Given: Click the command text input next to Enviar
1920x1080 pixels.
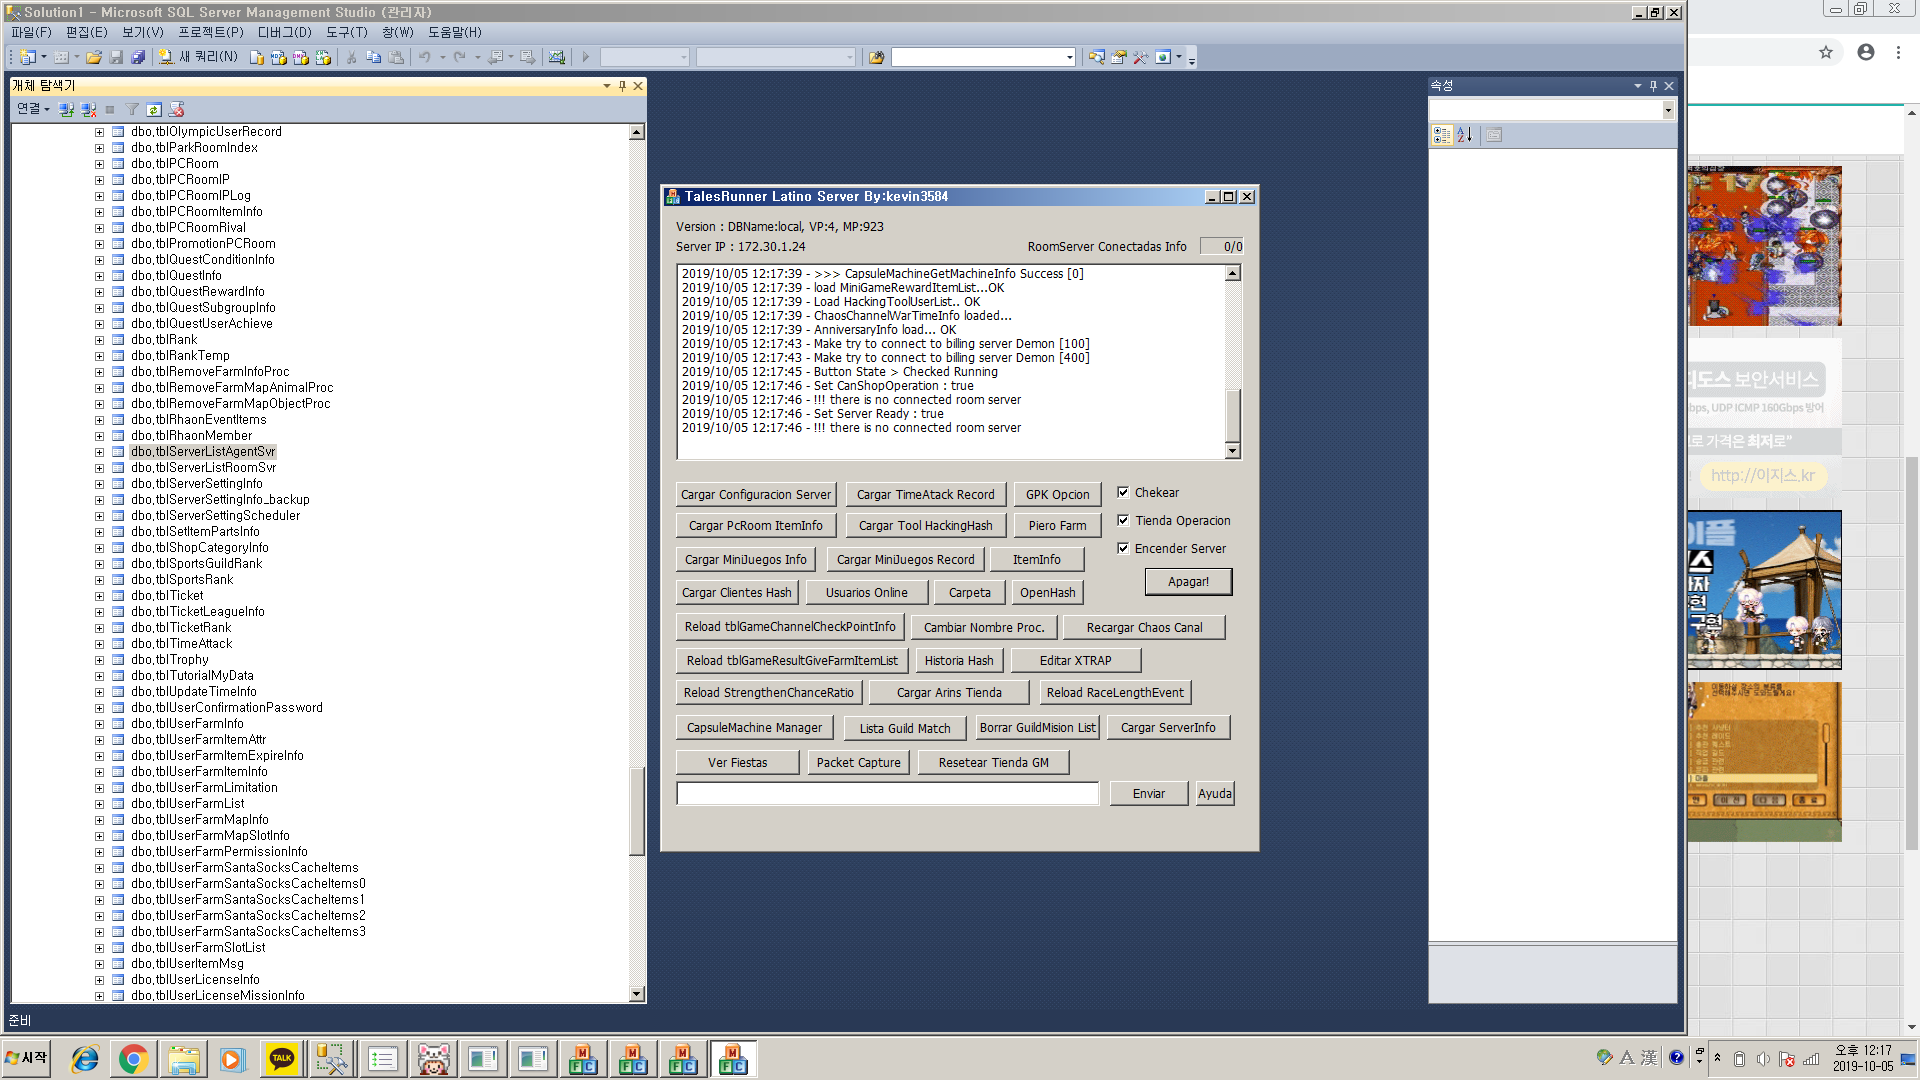Looking at the screenshot, I should pyautogui.click(x=888, y=794).
